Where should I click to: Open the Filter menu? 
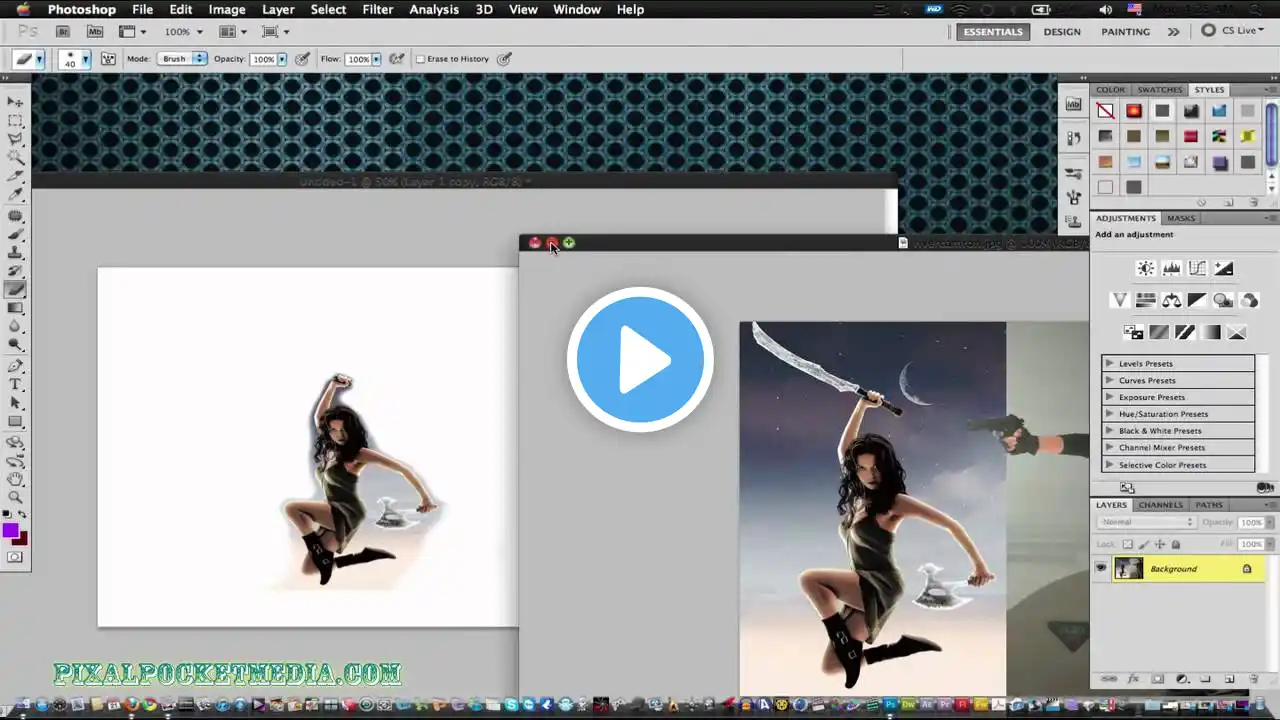click(x=377, y=9)
